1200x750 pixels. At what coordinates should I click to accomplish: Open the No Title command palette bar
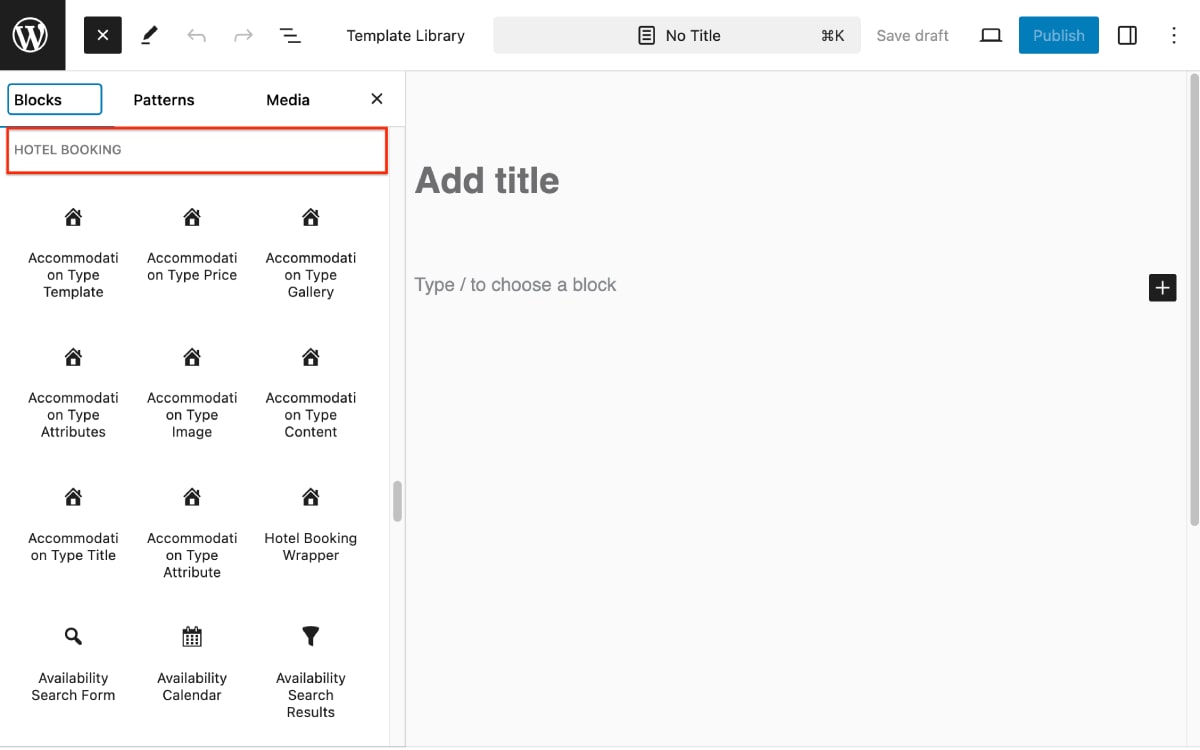pos(677,36)
